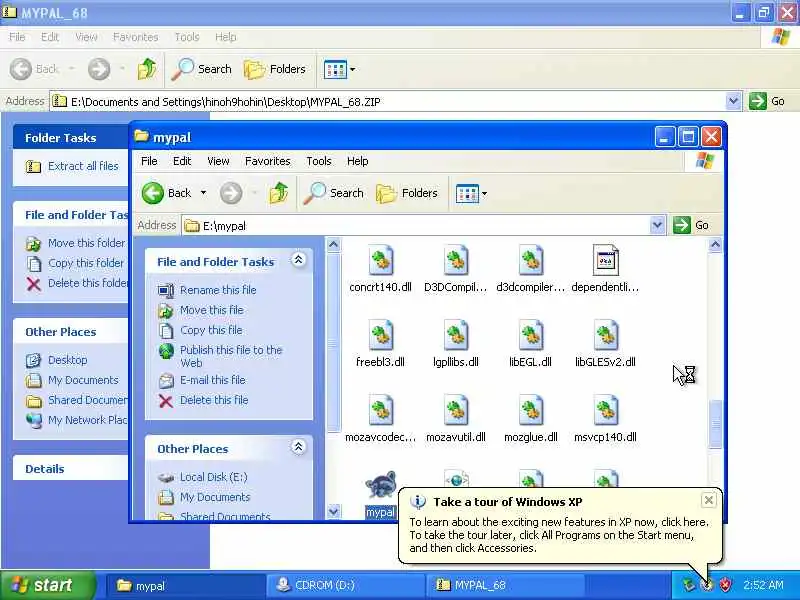Click Move this file link

[x=212, y=310]
